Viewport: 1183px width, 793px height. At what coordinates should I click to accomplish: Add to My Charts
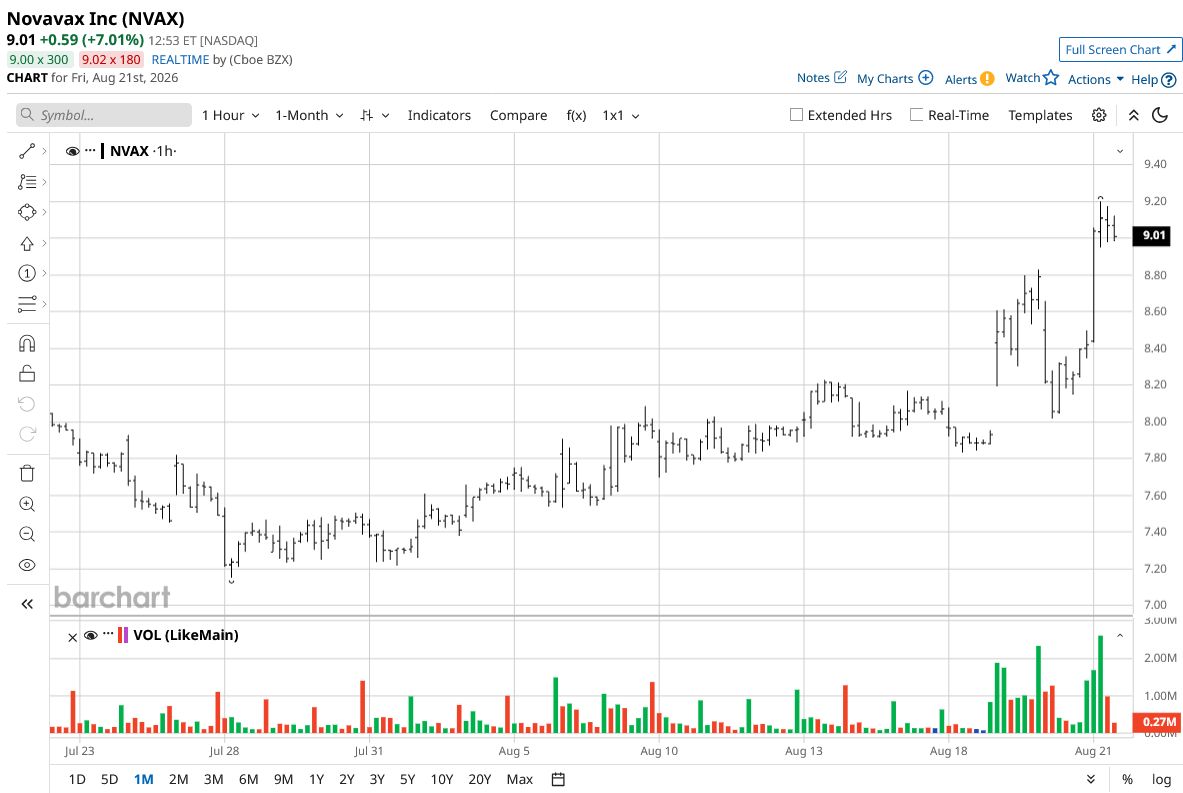click(895, 78)
